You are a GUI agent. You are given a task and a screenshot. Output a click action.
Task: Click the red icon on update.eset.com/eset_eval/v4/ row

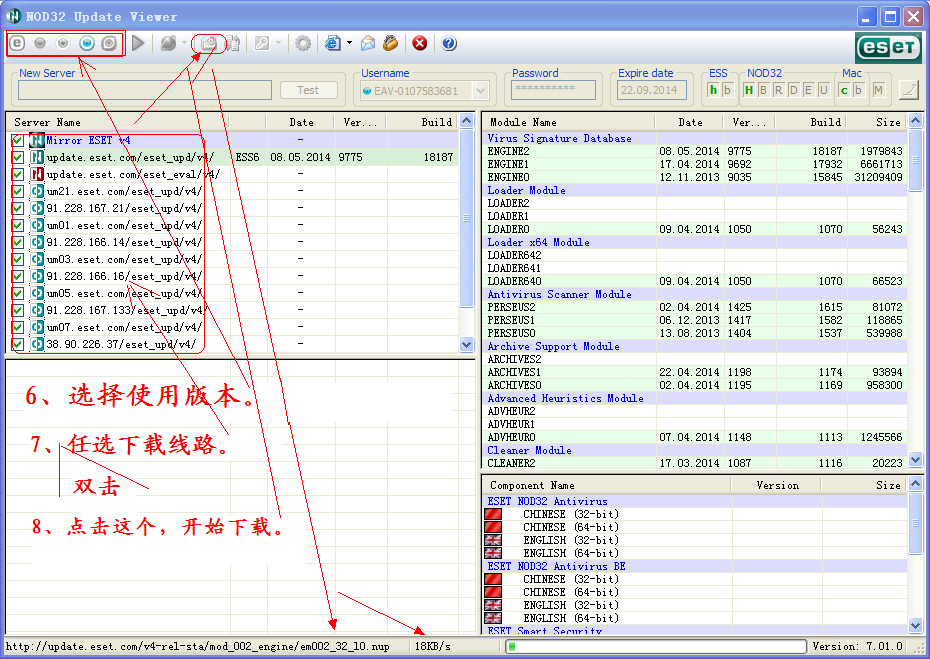[x=37, y=174]
